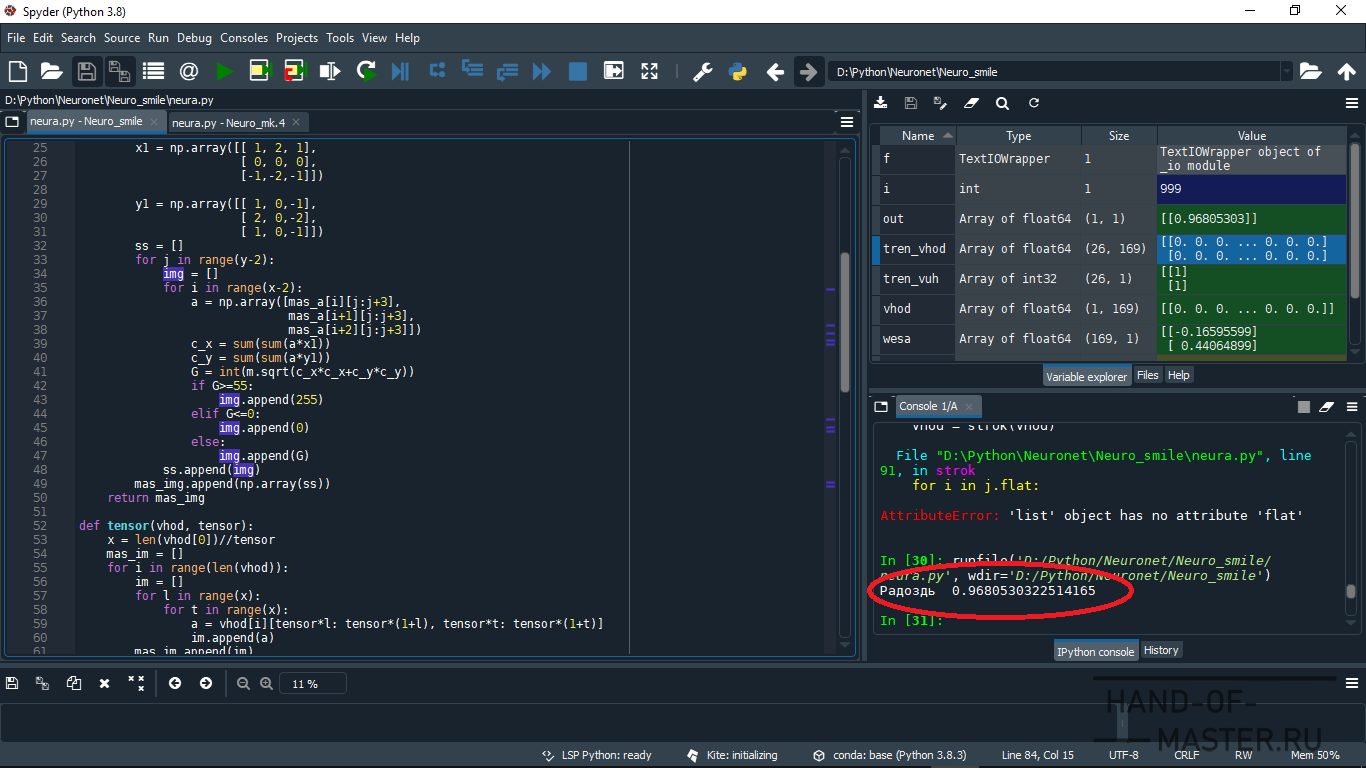Screen dimensions: 1366x768
Task: Open the Variable explorer options menu
Action: [1352, 103]
